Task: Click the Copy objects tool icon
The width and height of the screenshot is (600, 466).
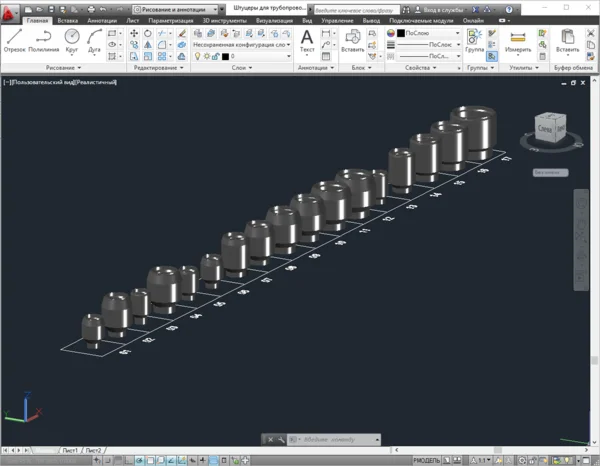Action: pyautogui.click(x=134, y=45)
